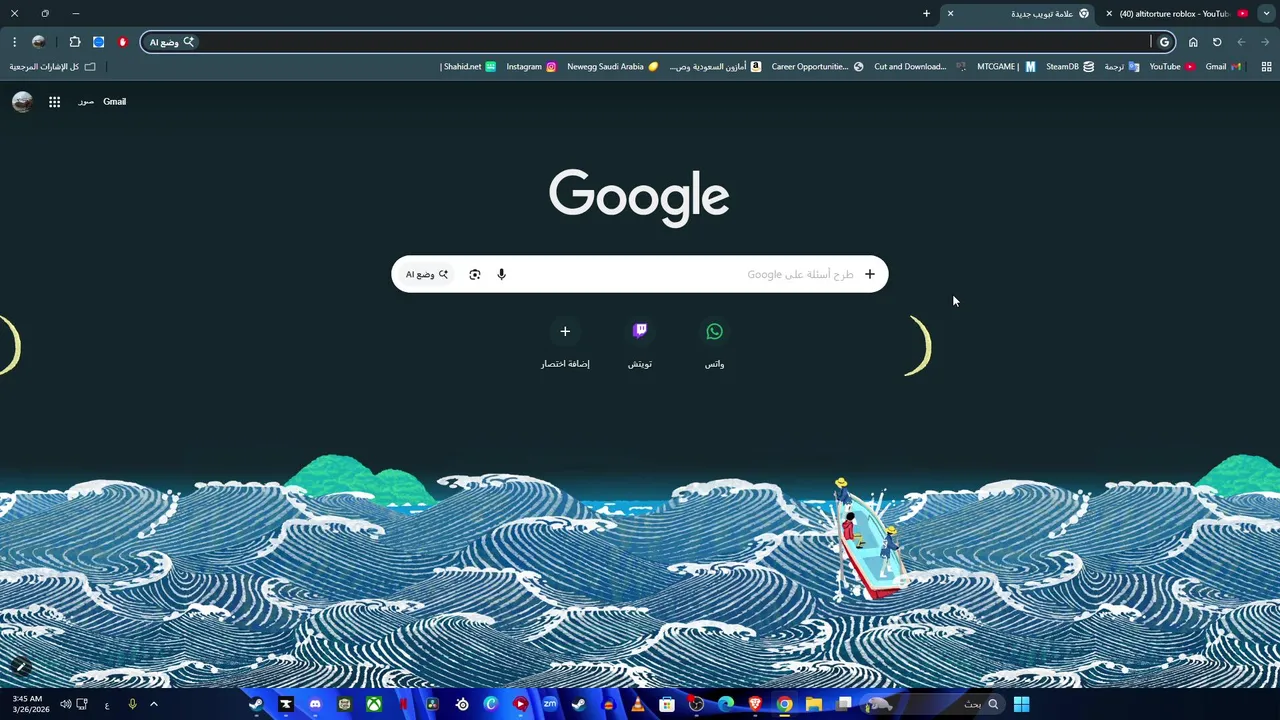
Task: Switch input language indicator ع
Action: pyautogui.click(x=107, y=704)
